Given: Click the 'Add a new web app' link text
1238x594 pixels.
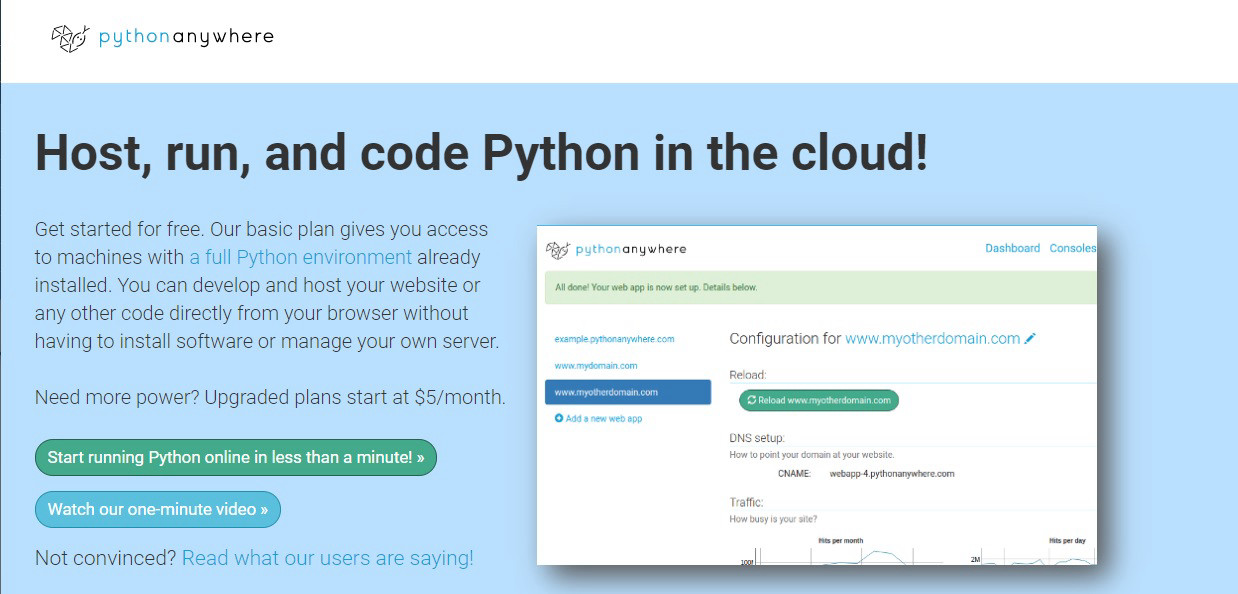Looking at the screenshot, I should tap(604, 418).
